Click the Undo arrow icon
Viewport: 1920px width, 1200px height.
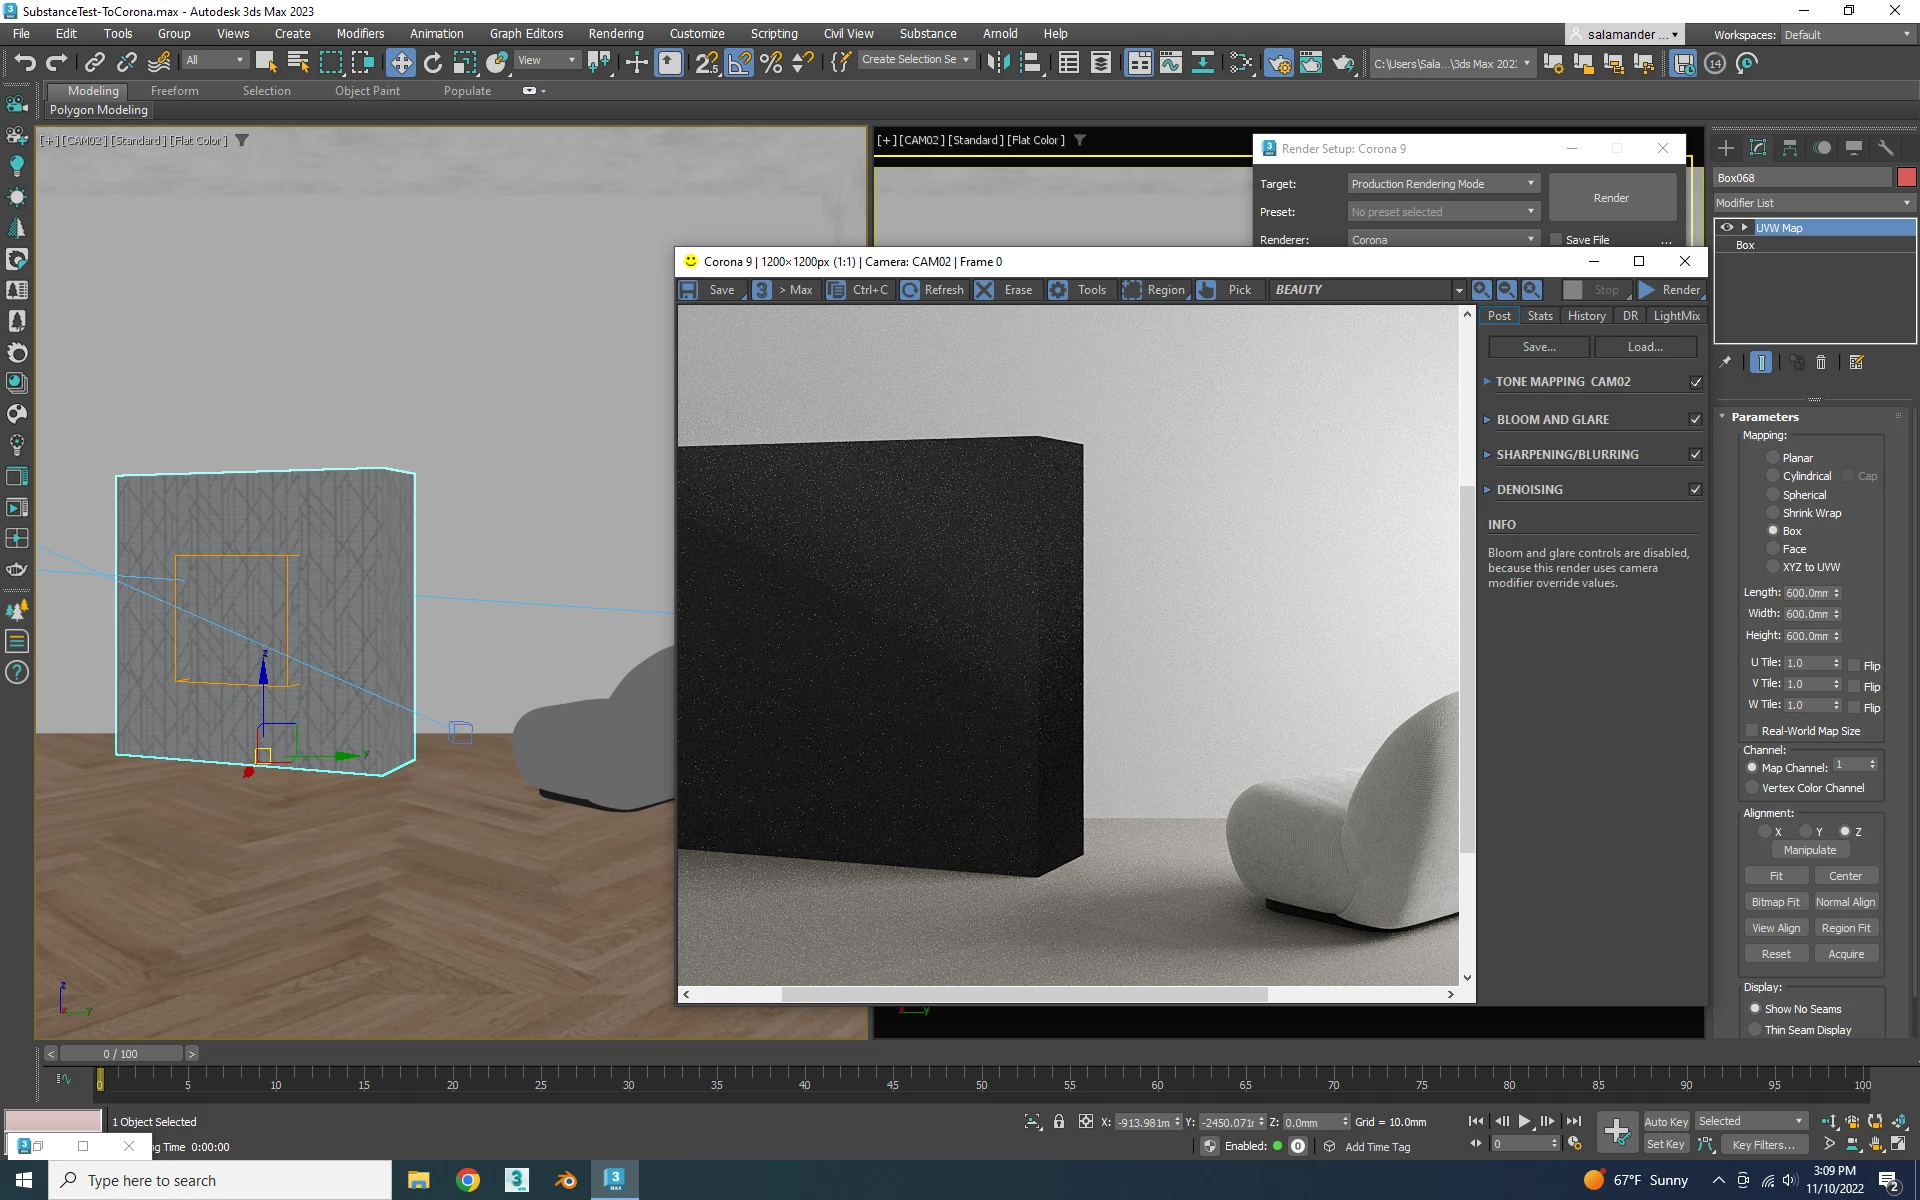tap(25, 63)
